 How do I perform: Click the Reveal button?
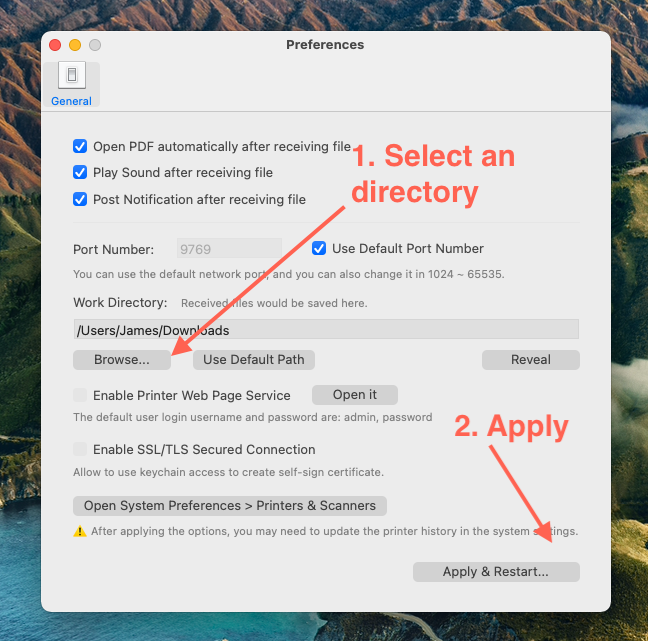point(531,360)
